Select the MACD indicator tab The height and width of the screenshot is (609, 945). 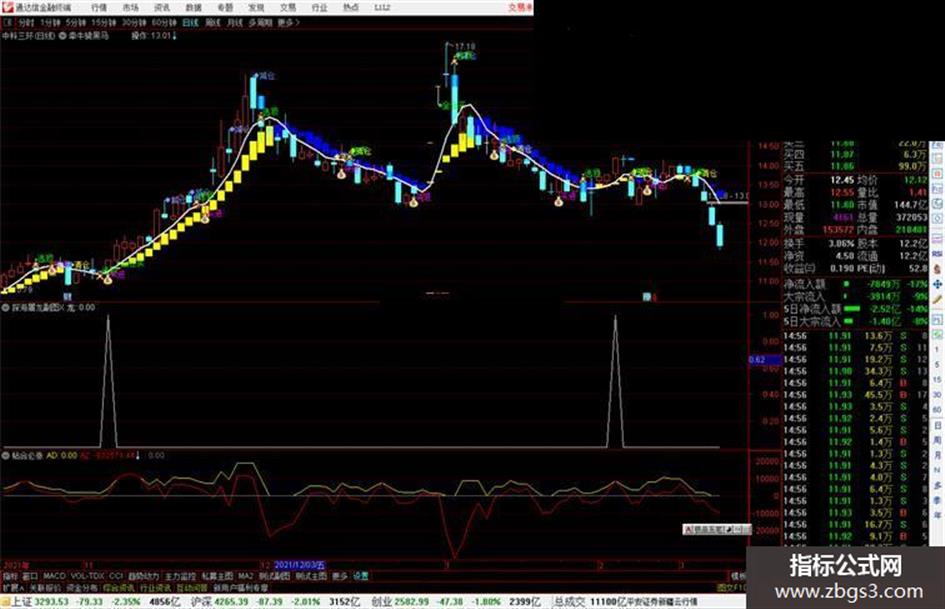coord(54,576)
